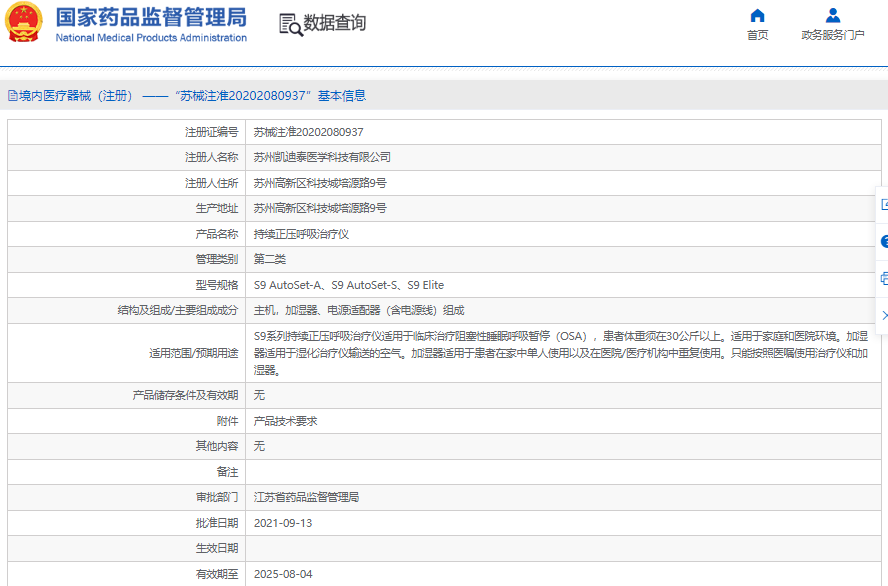Click the approving department 江苏省药品监督管理局
The width and height of the screenshot is (888, 586).
click(x=306, y=497)
